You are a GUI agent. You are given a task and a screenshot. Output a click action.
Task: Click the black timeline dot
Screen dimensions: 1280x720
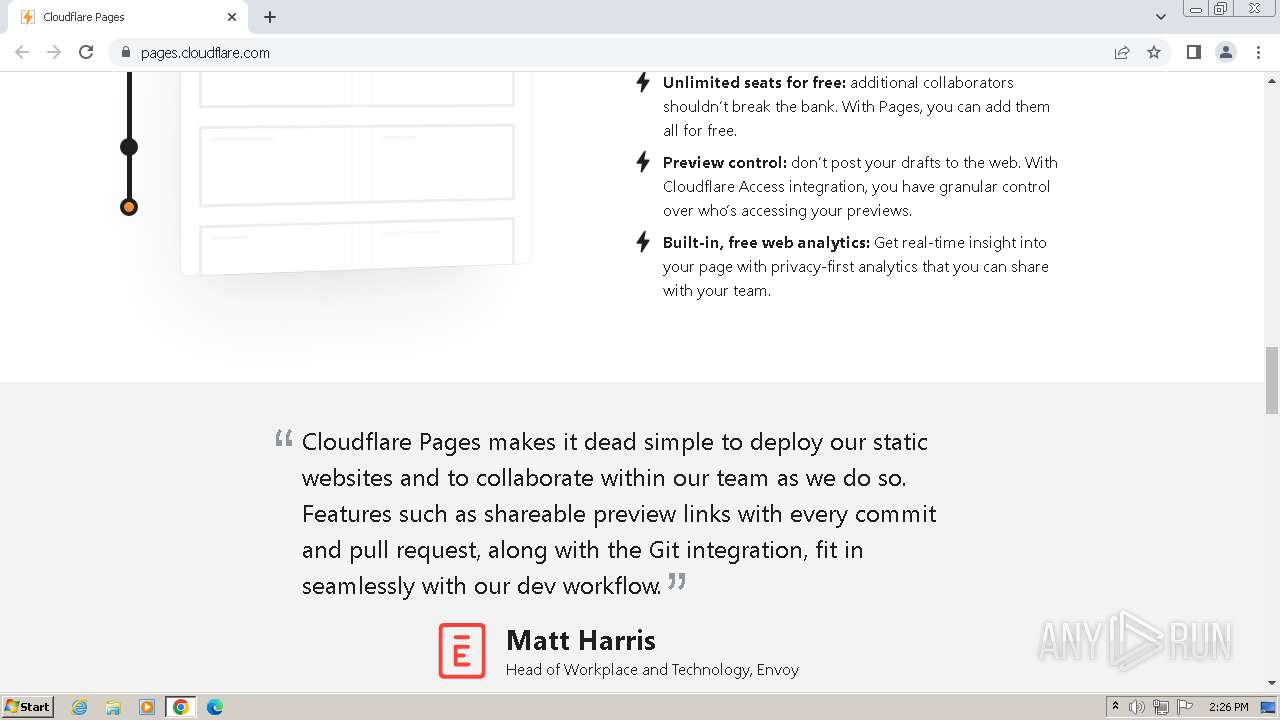[x=129, y=147]
